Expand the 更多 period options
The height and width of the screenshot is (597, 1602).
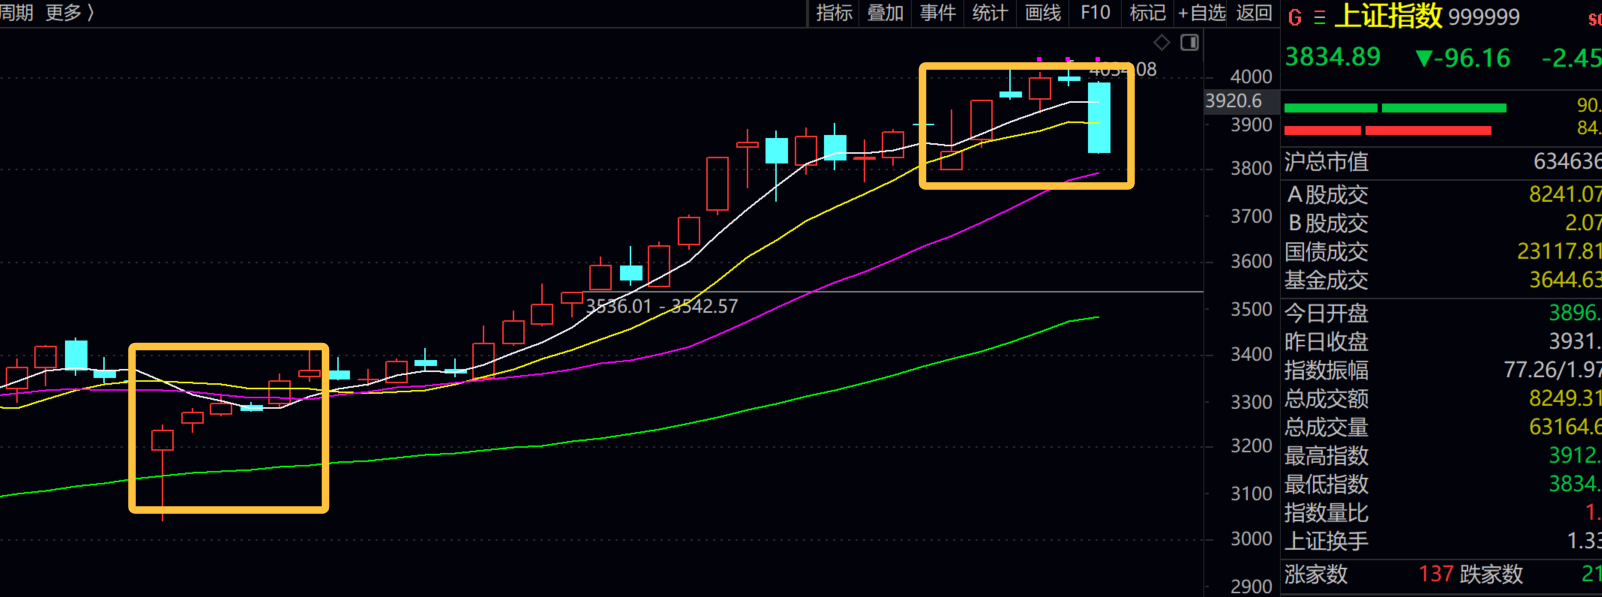(x=69, y=13)
